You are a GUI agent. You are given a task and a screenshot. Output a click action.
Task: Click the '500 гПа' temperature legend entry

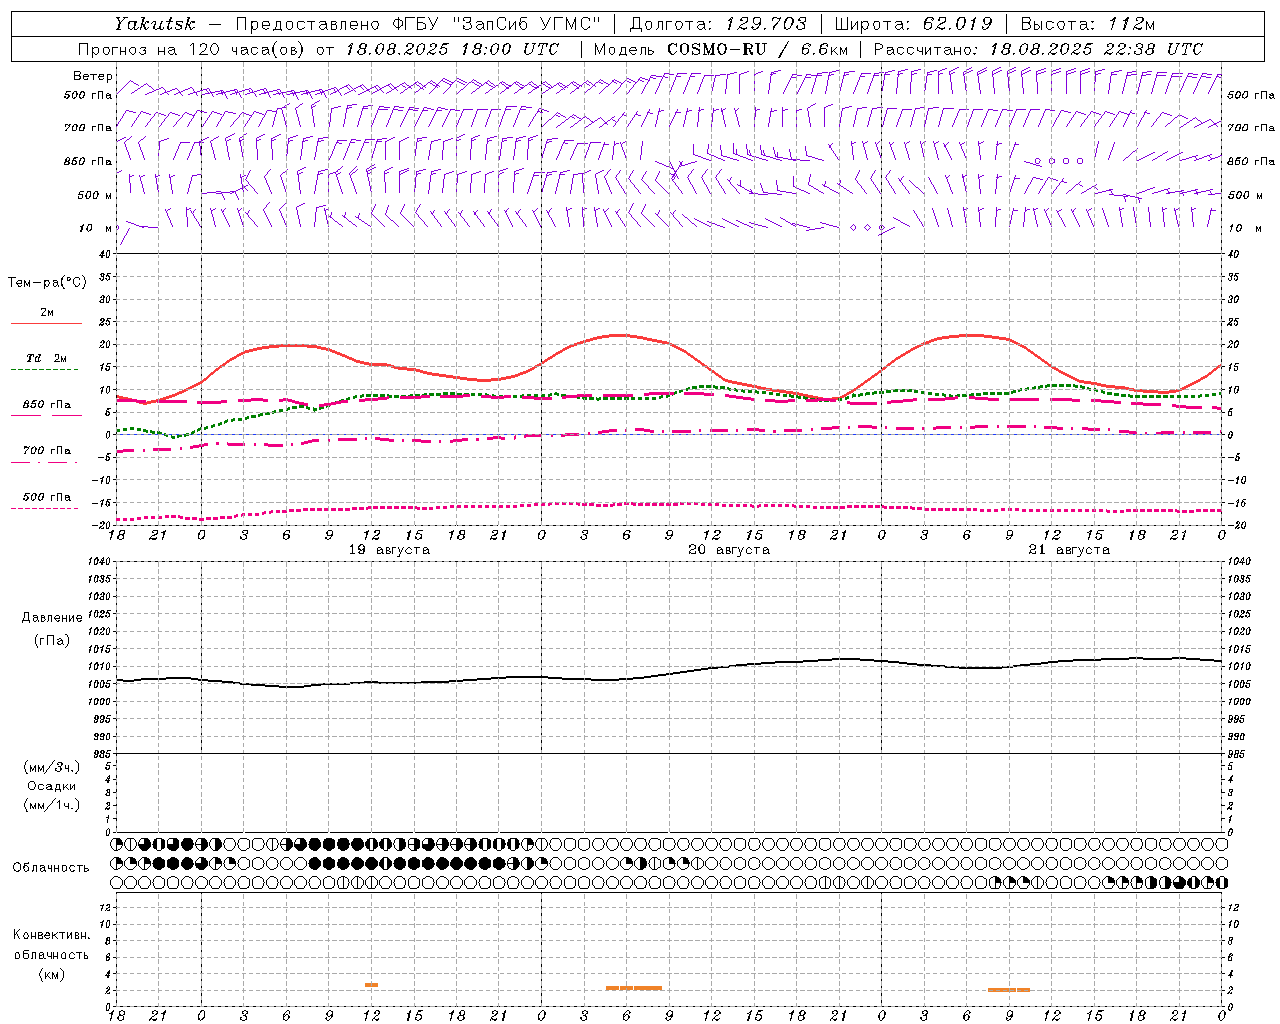click(x=46, y=497)
